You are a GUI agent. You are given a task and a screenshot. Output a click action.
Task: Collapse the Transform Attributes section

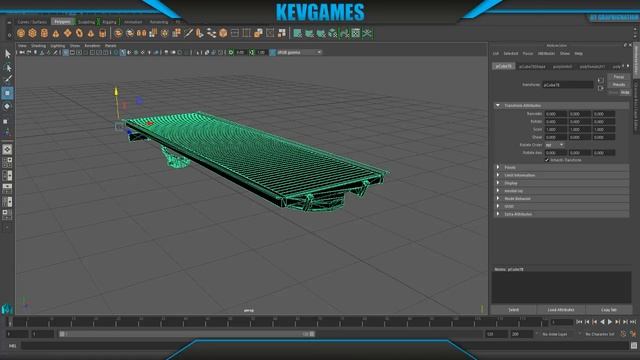(498, 105)
